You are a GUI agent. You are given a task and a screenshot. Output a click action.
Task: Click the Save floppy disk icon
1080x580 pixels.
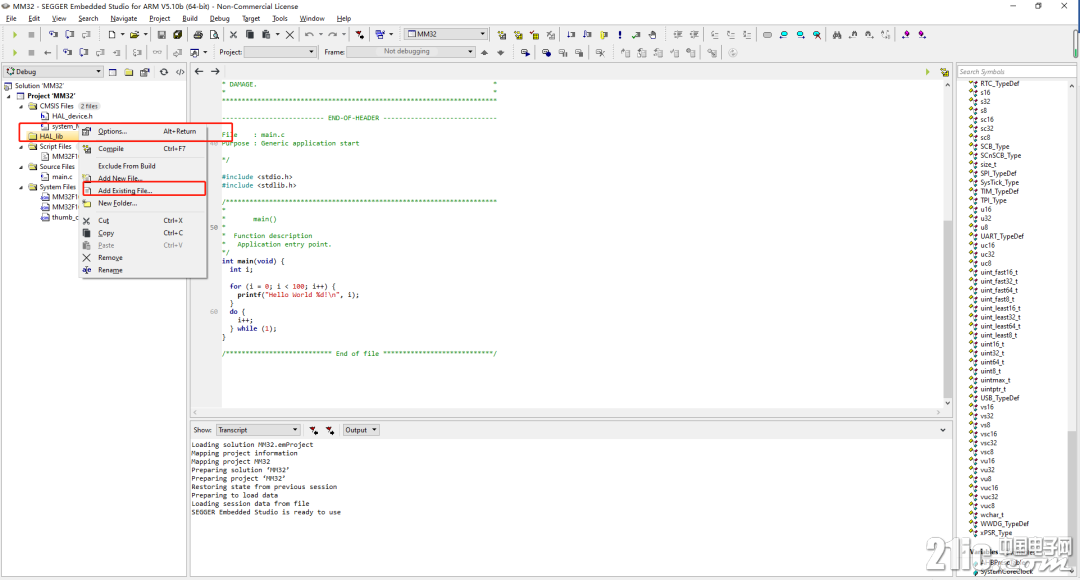pos(161,34)
